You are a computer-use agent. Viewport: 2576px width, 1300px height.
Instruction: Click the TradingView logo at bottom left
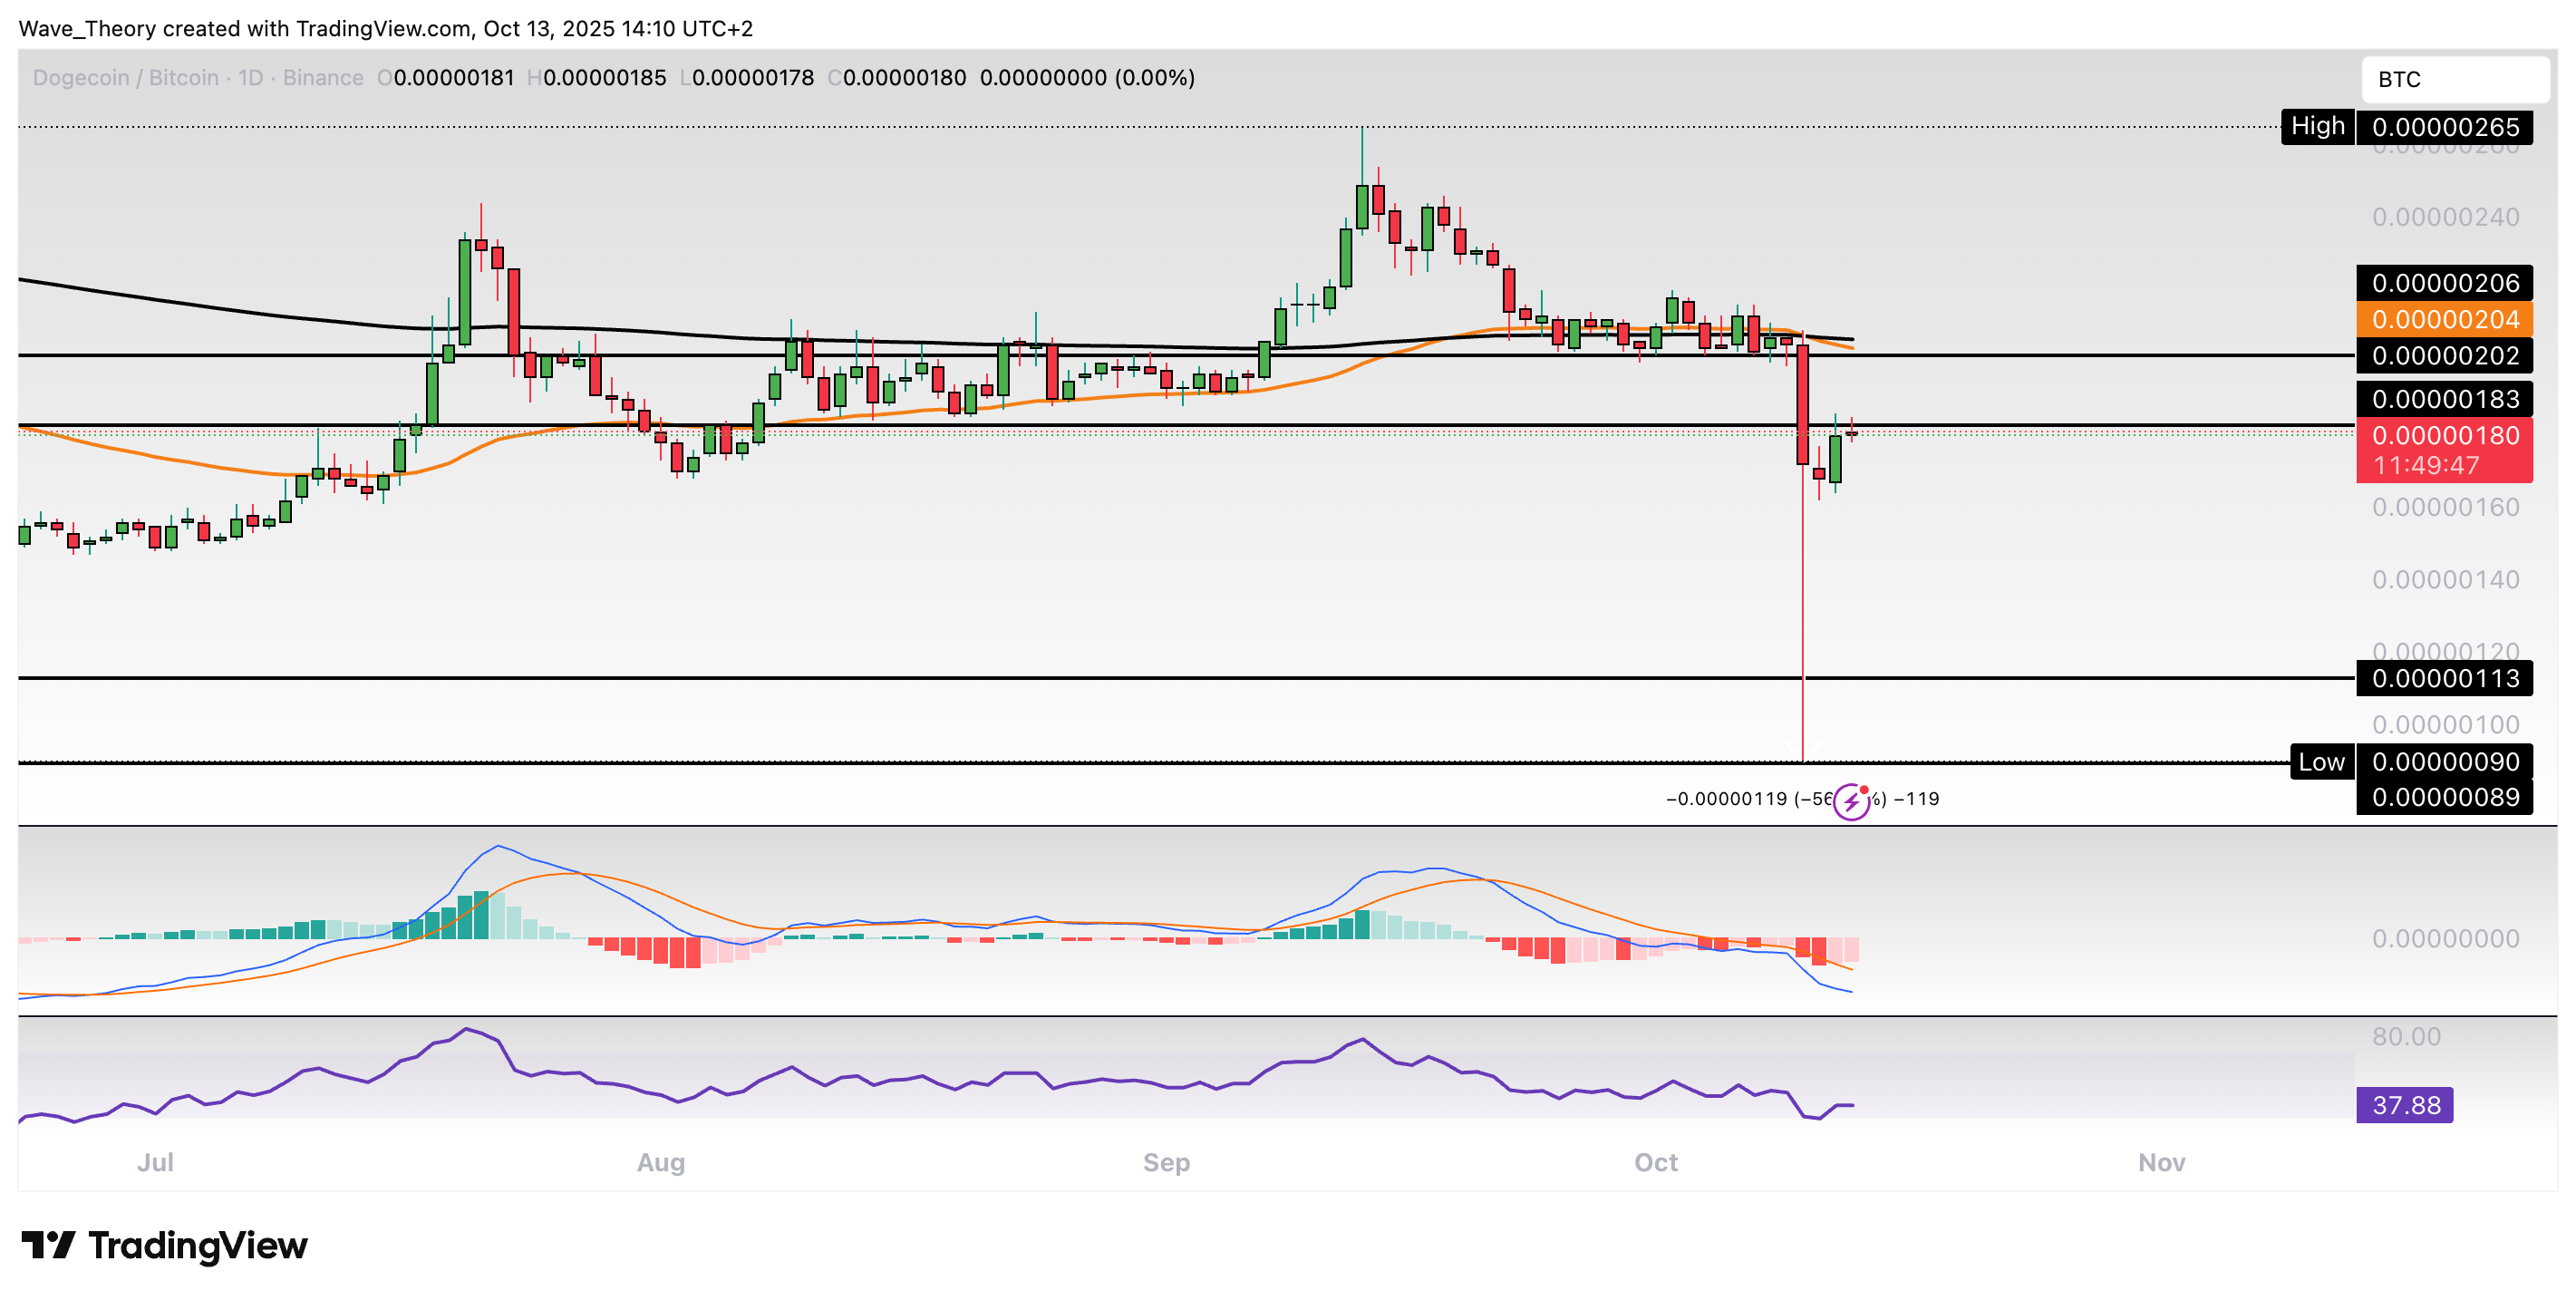164,1245
